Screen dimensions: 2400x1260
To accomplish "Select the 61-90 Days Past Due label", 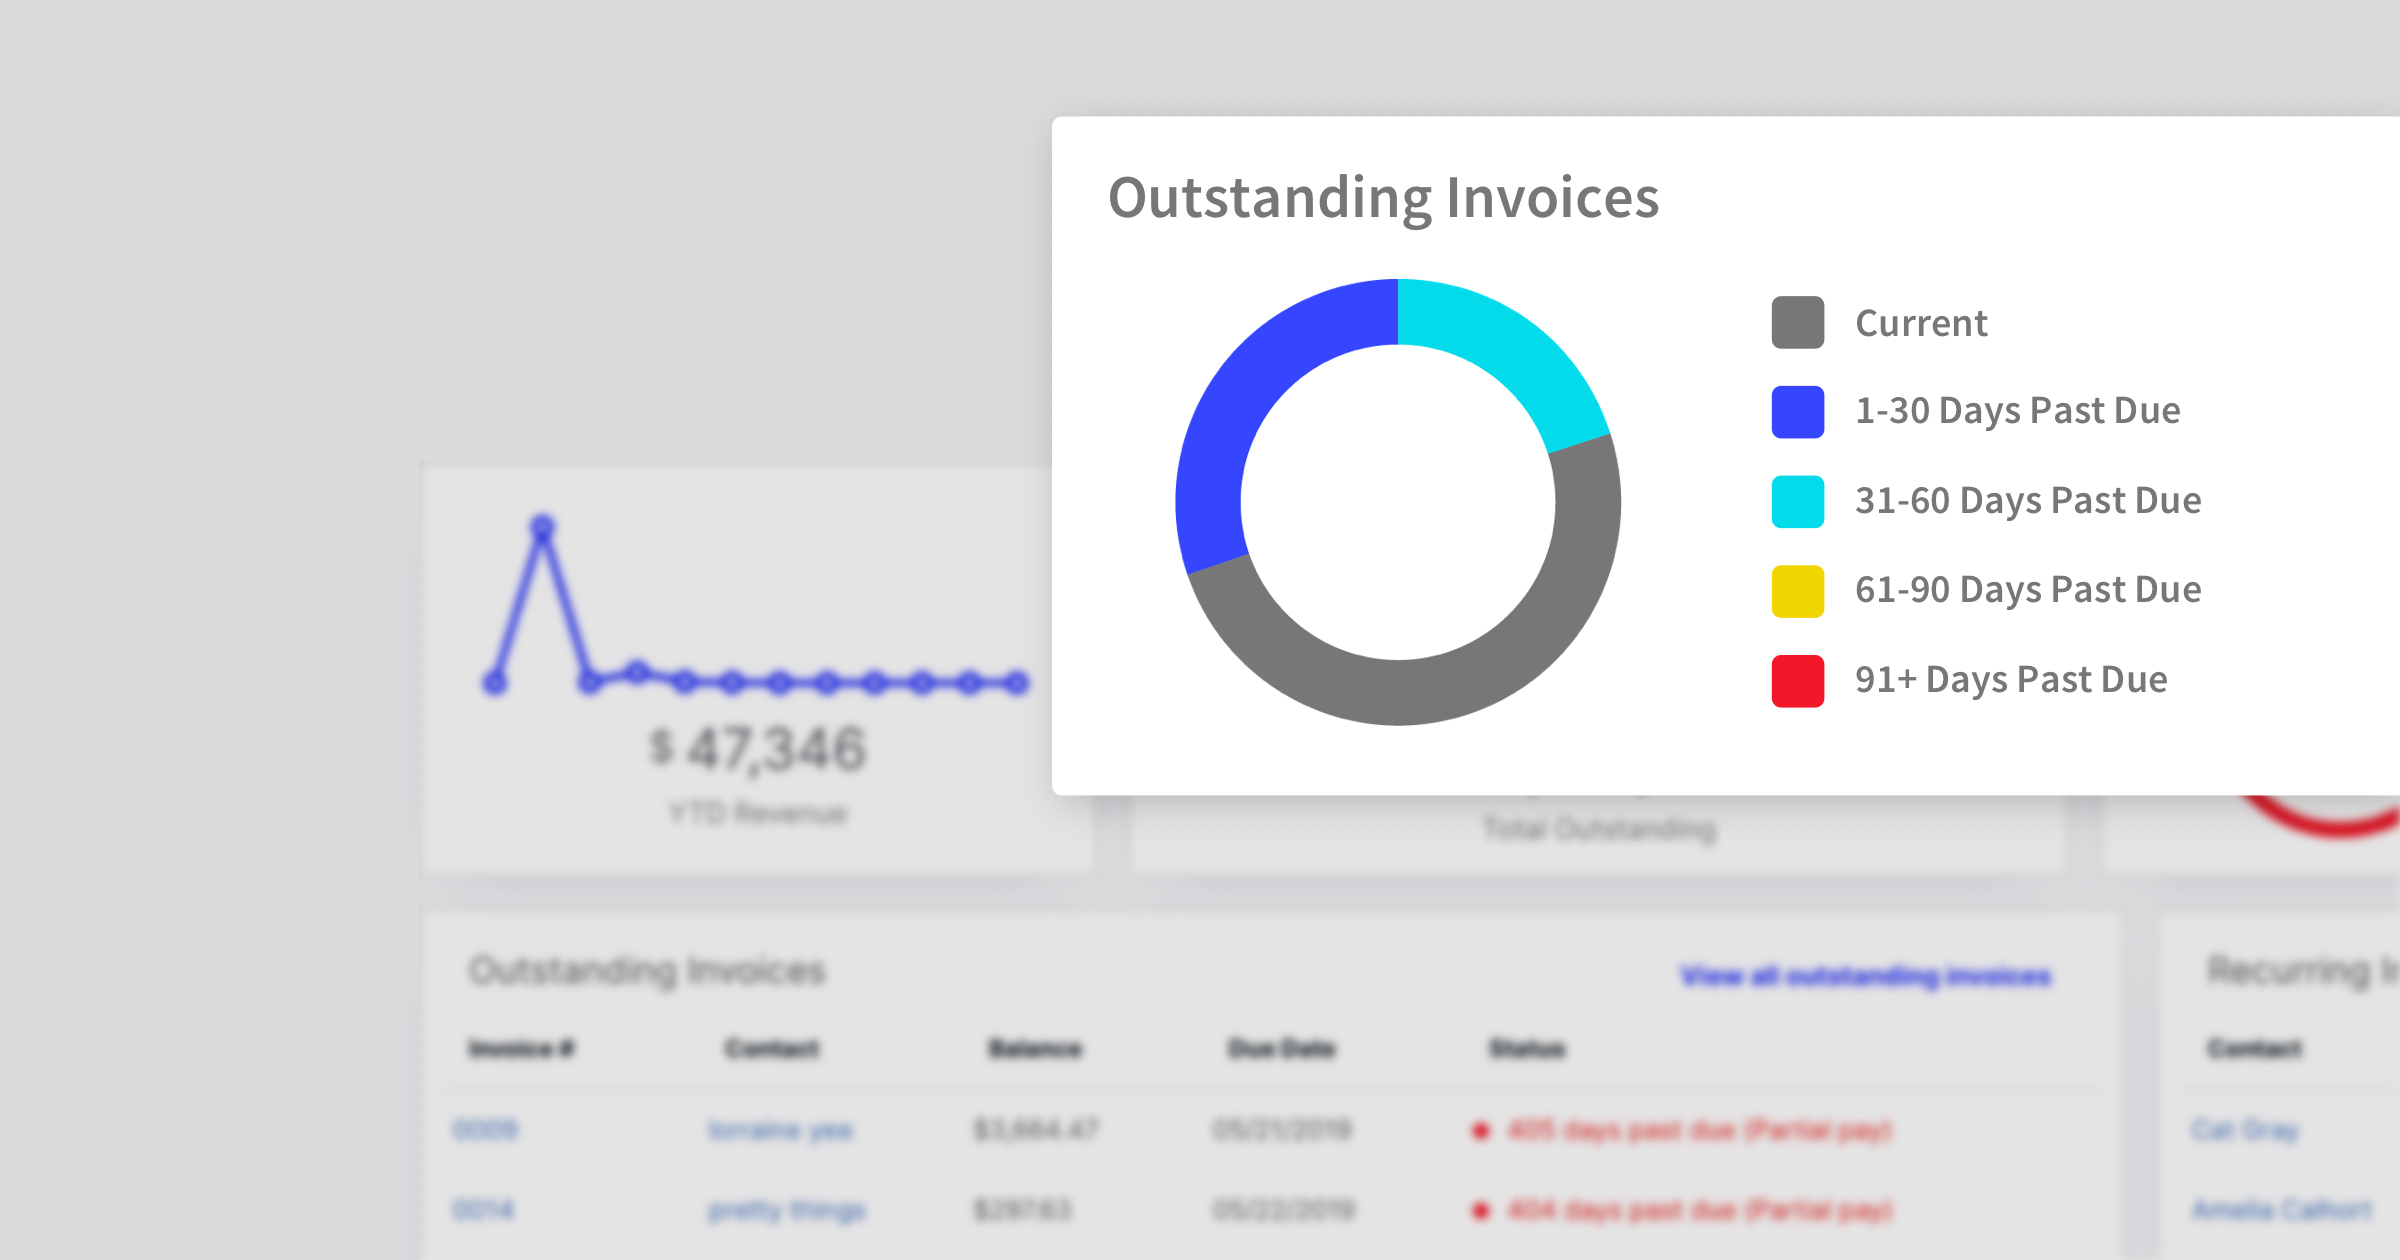I will [x=2028, y=590].
